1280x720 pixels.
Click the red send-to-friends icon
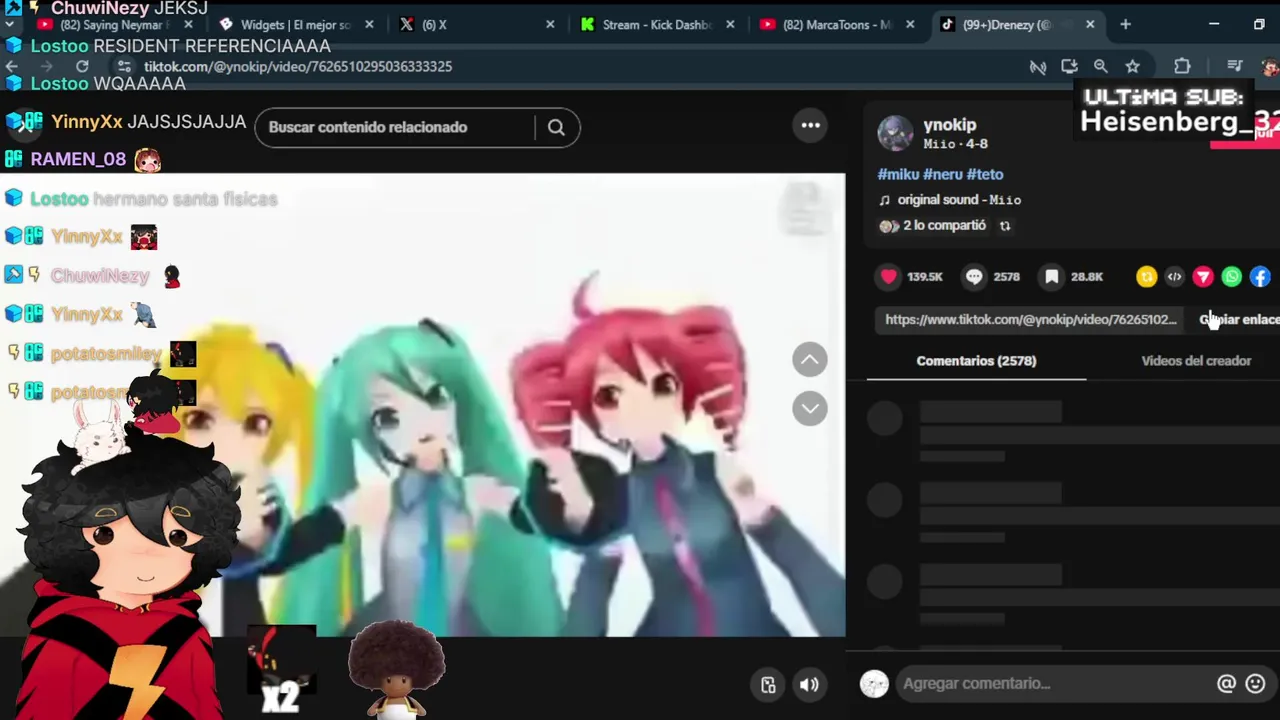tap(1203, 277)
